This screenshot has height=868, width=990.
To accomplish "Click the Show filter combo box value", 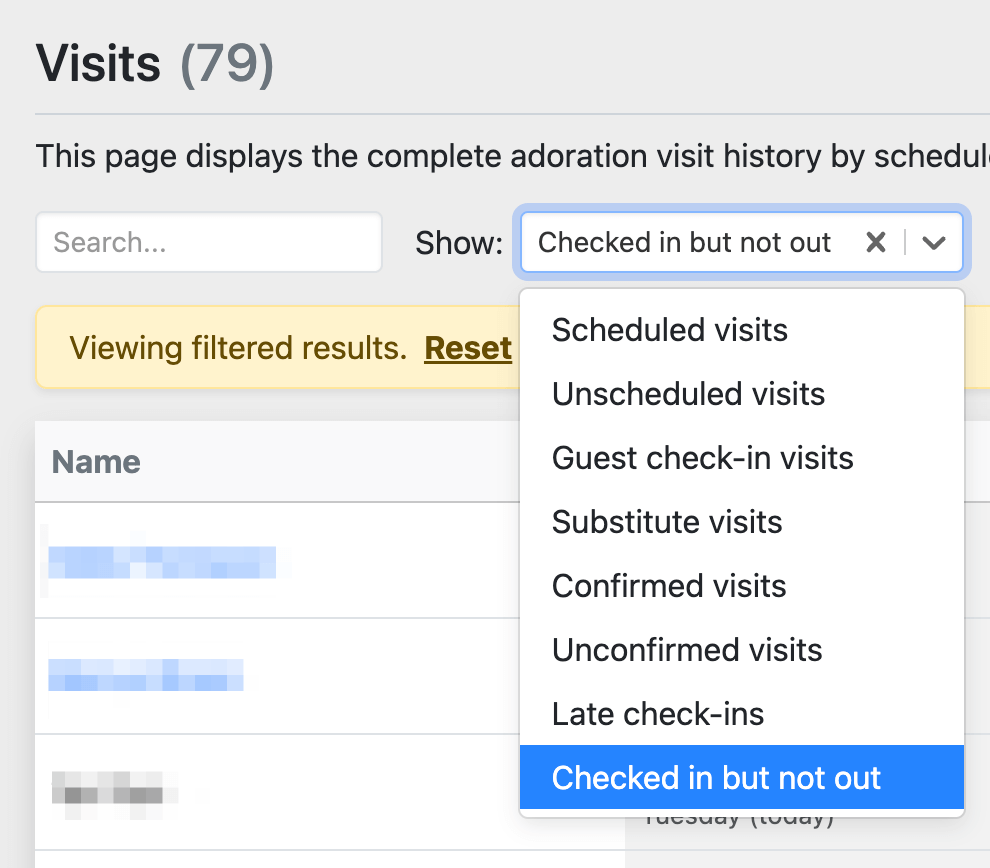I will (685, 242).
